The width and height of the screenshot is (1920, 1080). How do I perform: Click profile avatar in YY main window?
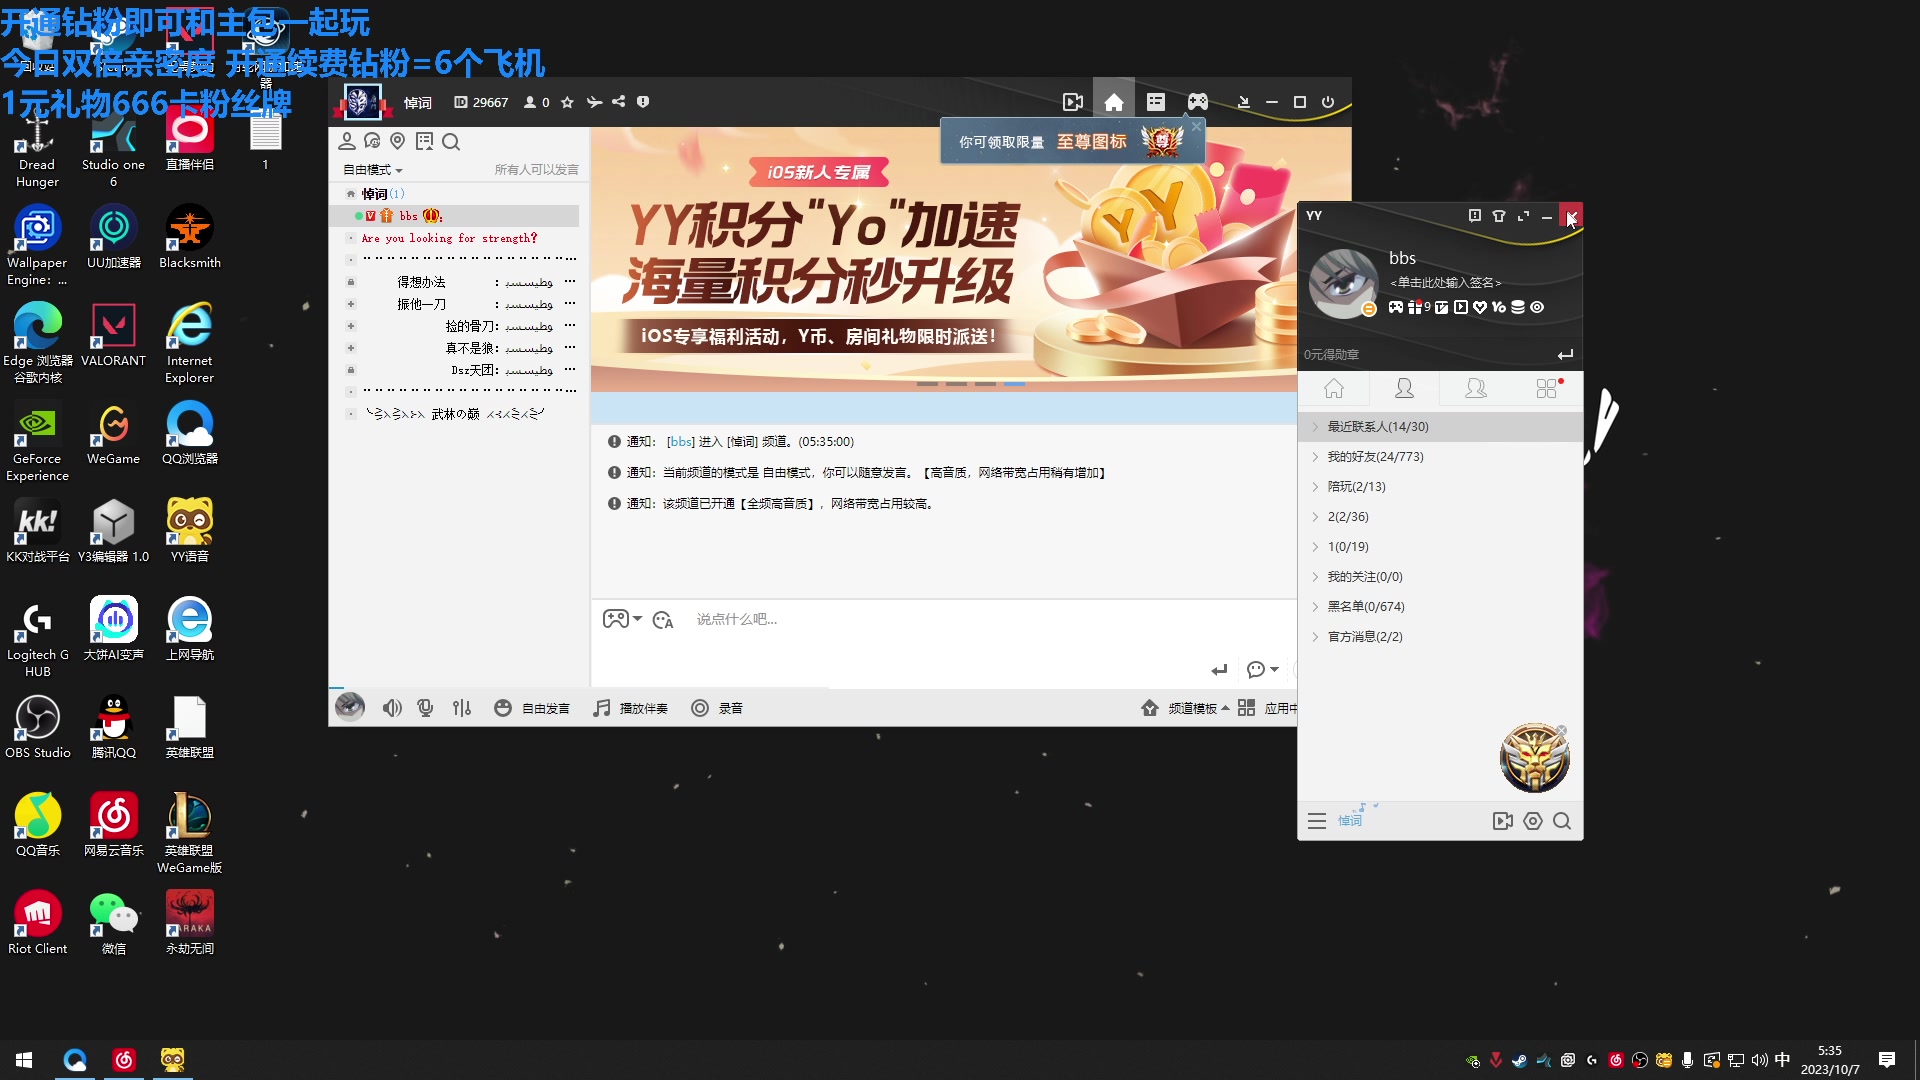point(1343,283)
